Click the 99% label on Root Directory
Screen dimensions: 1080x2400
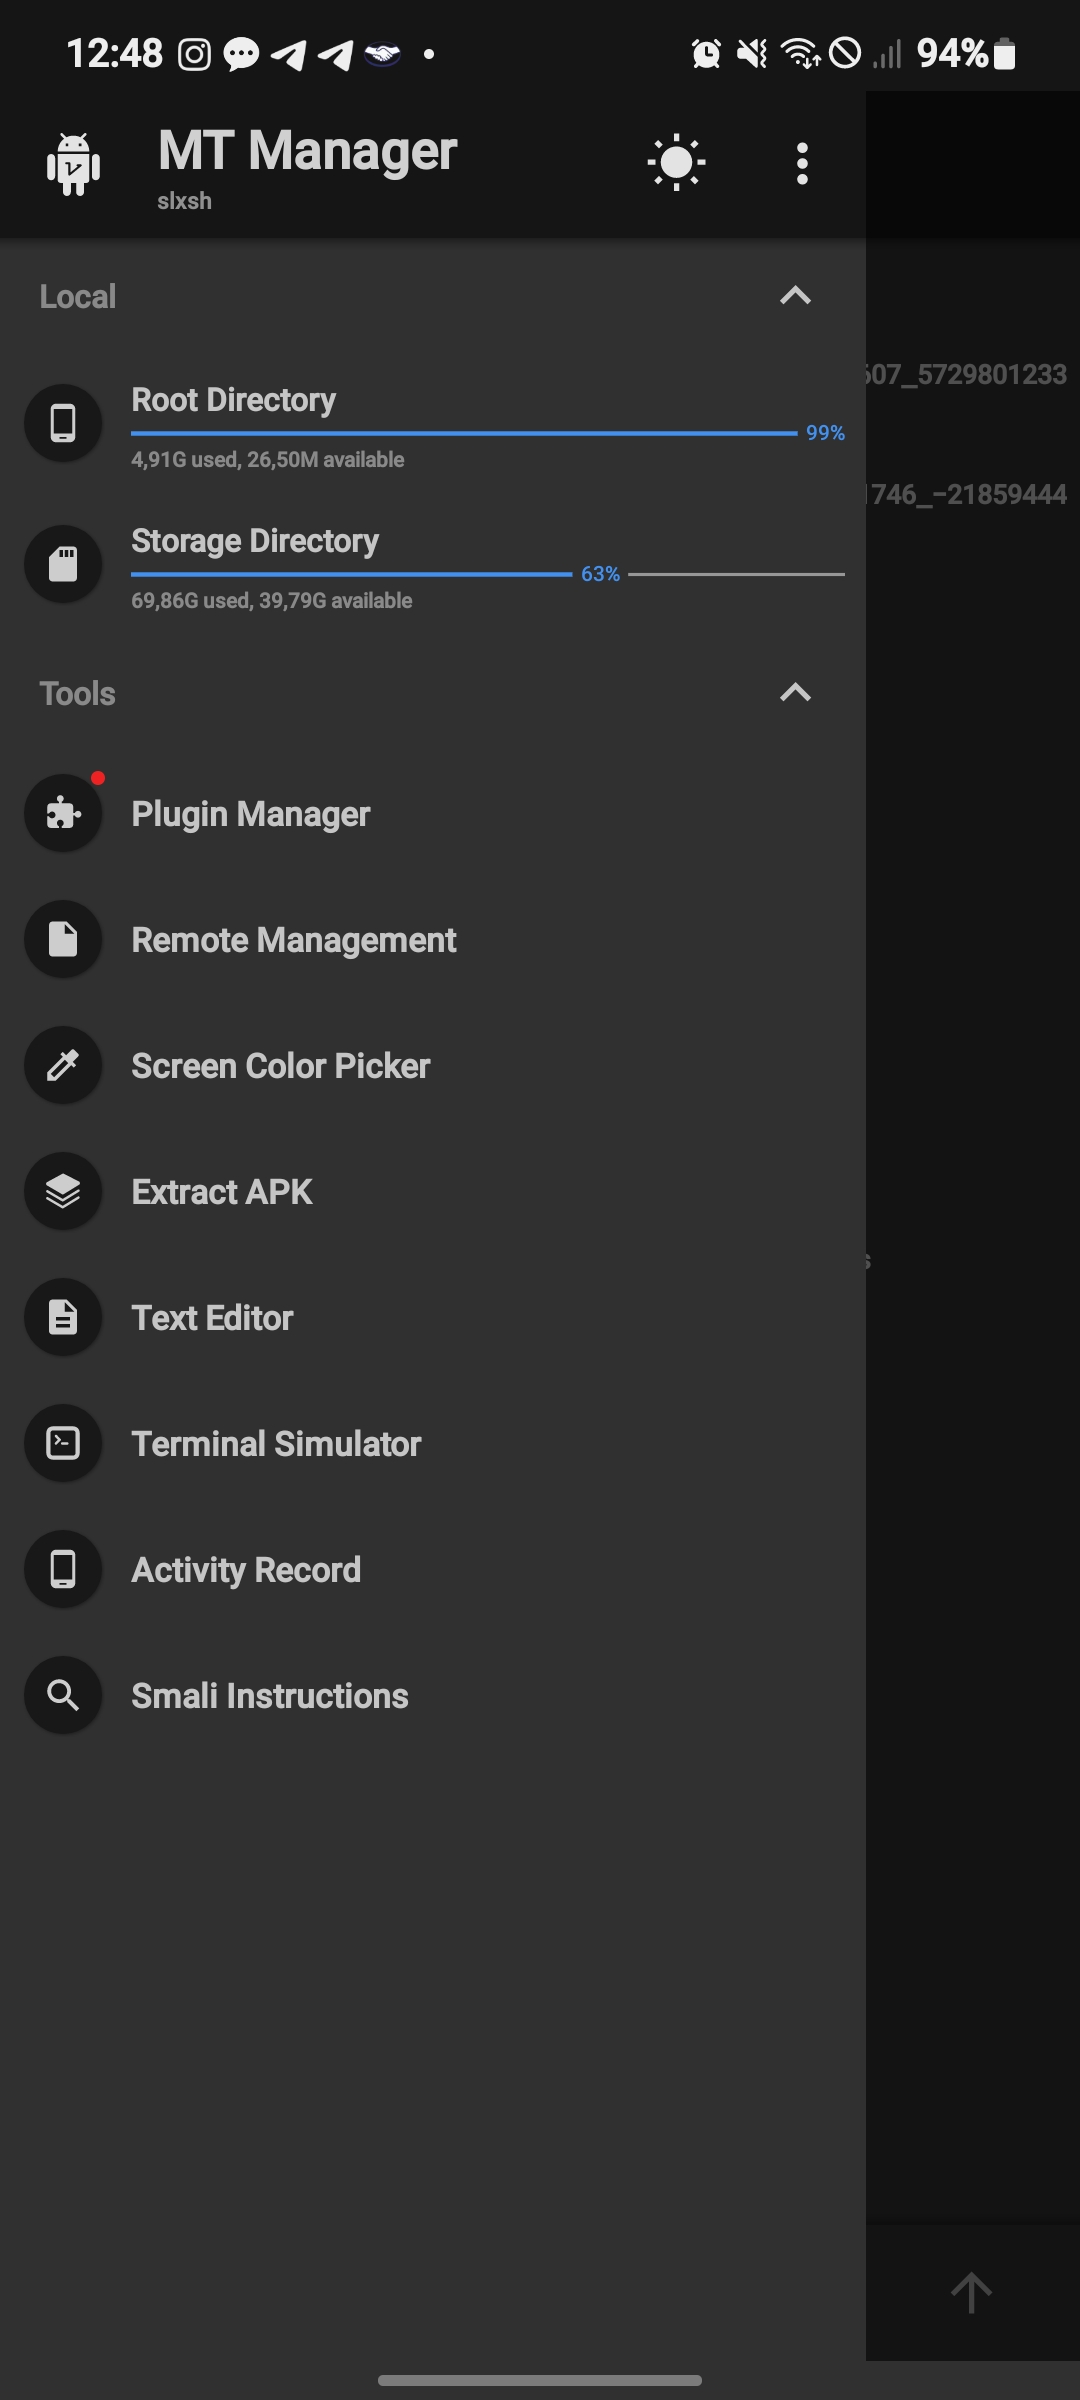826,433
